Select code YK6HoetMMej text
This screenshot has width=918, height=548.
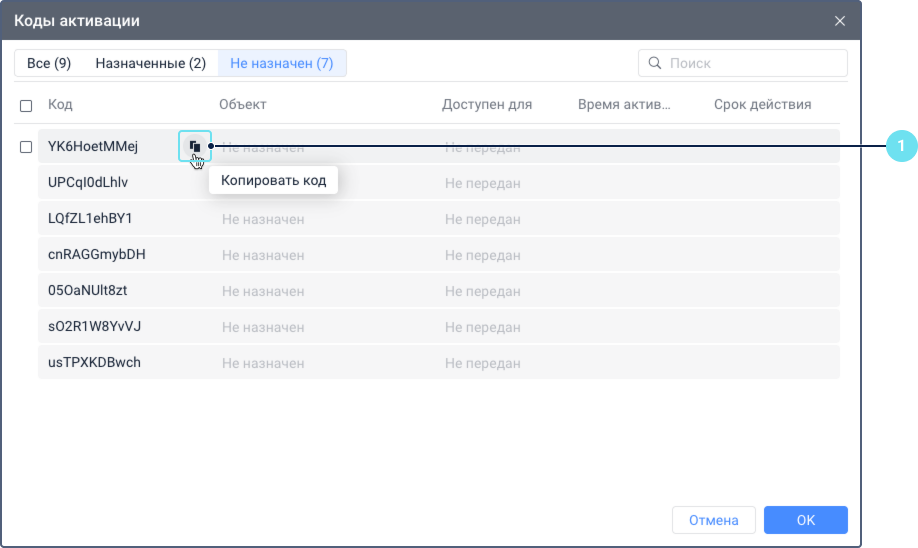pos(93,146)
